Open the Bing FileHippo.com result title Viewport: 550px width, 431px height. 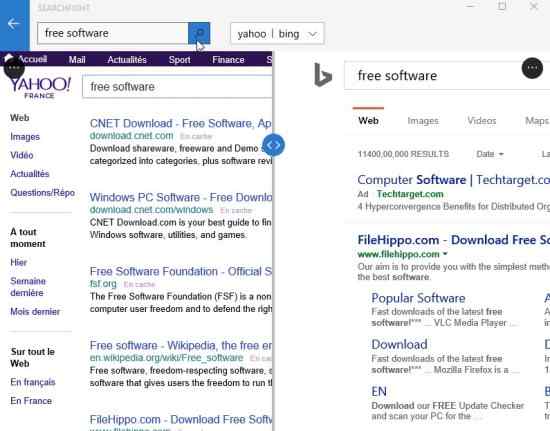point(454,240)
